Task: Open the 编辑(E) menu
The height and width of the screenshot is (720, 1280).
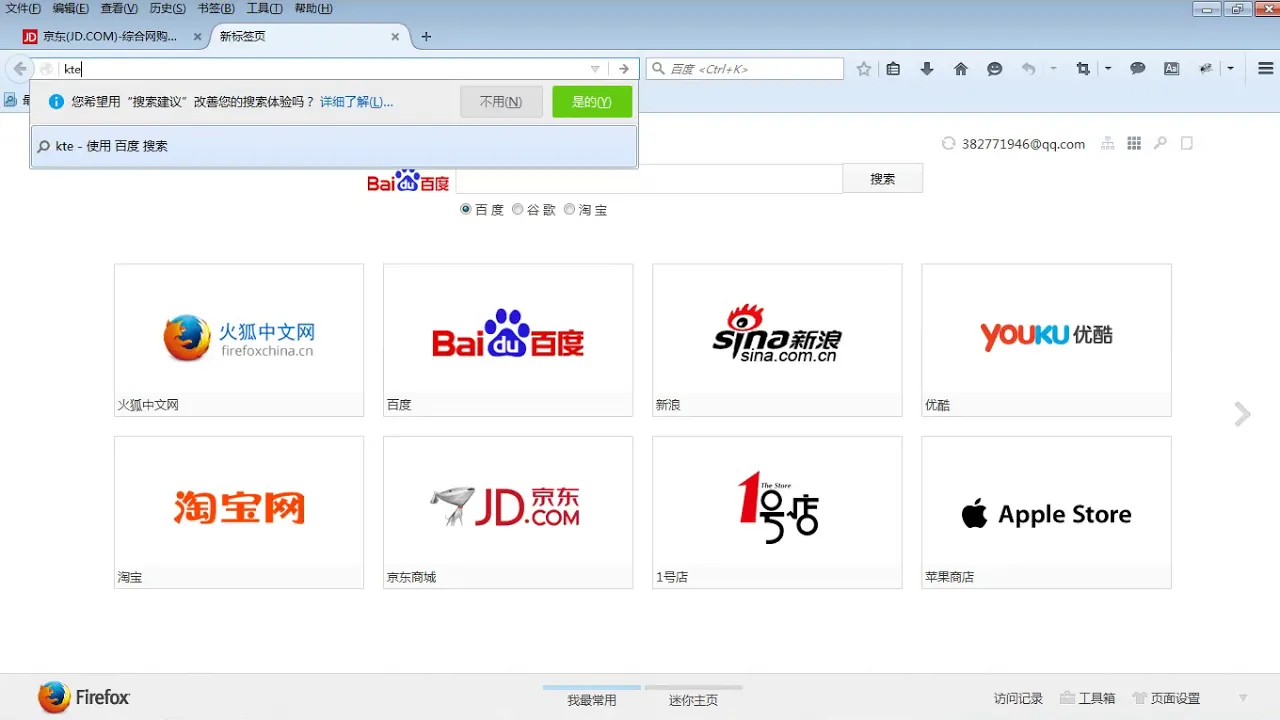Action: (71, 8)
